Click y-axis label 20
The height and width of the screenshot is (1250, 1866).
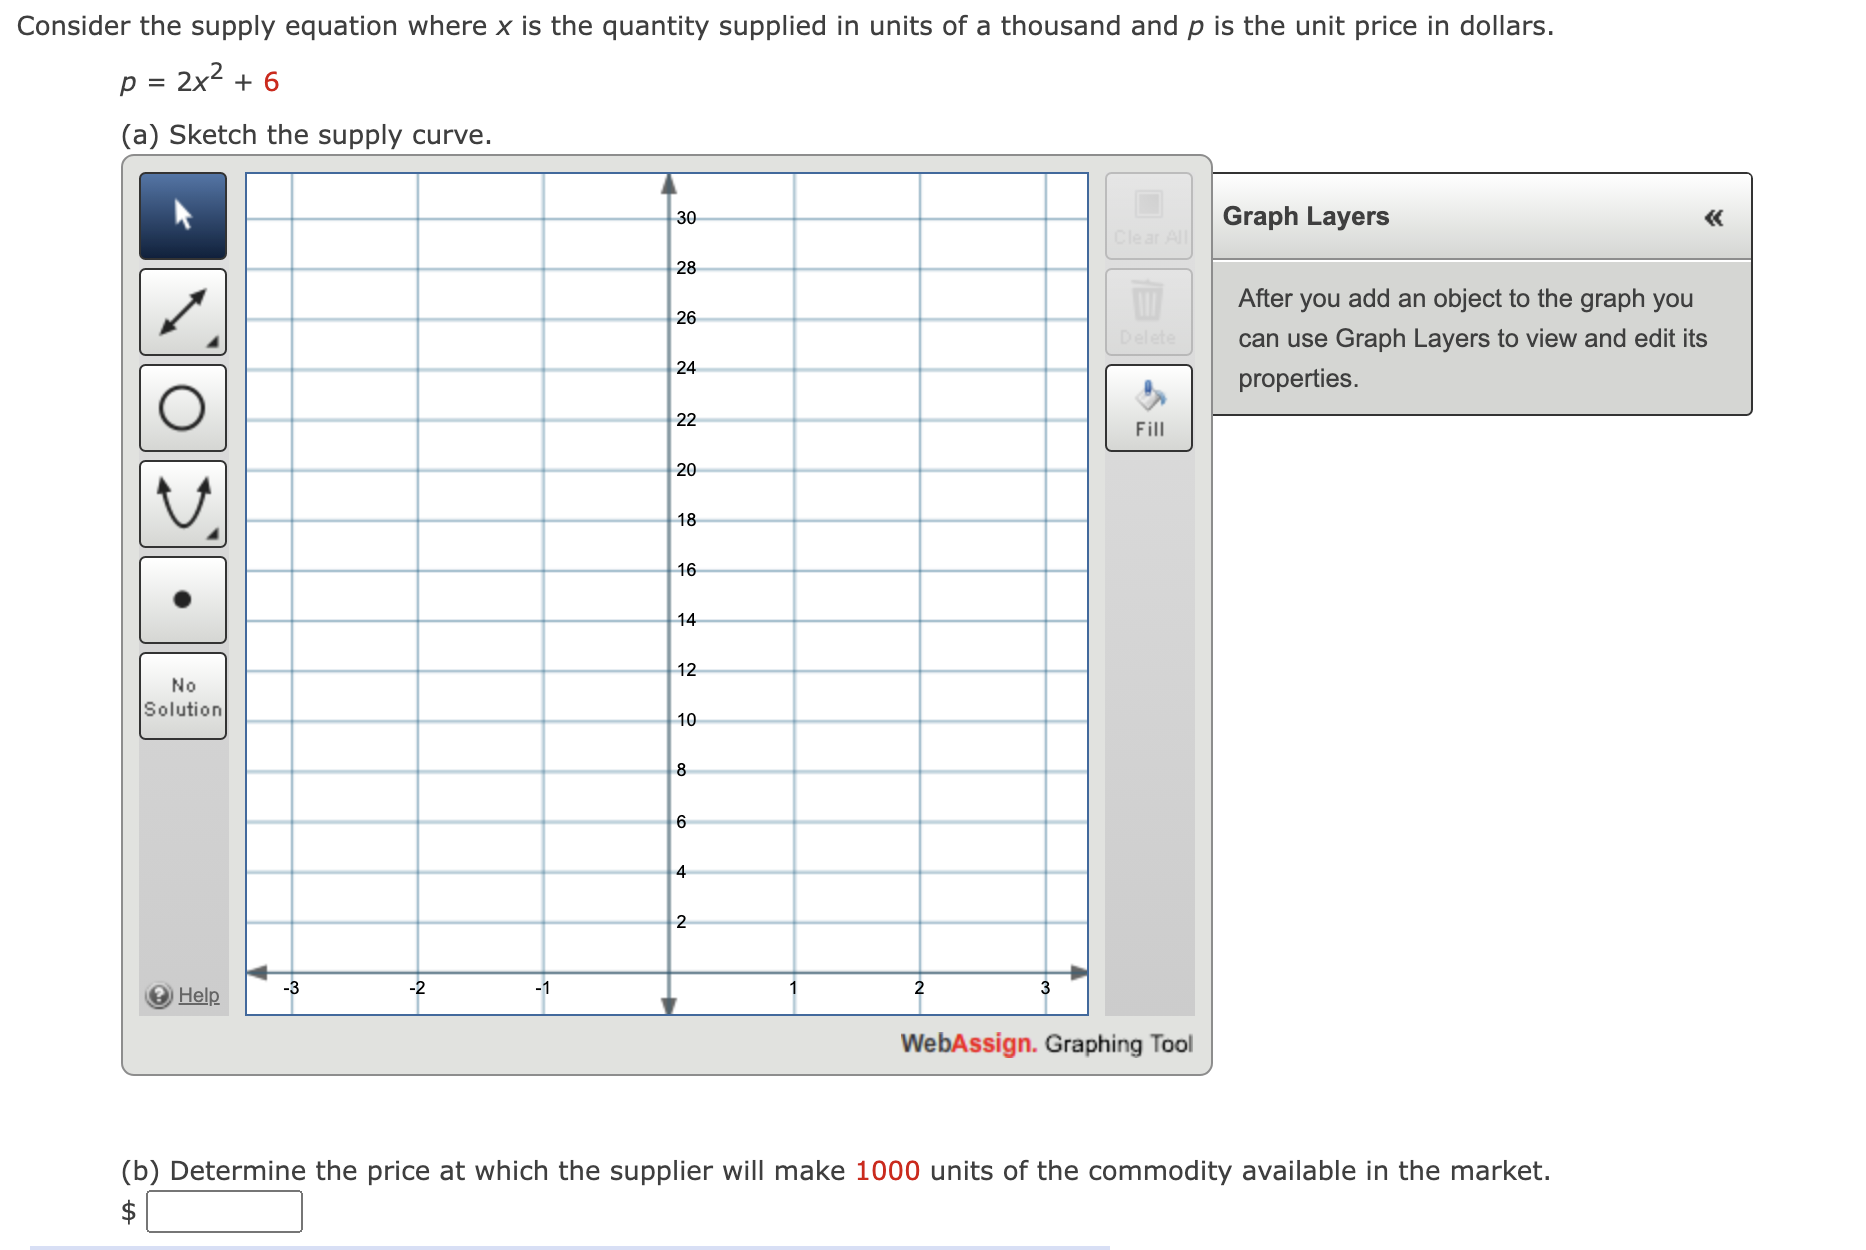click(x=686, y=470)
